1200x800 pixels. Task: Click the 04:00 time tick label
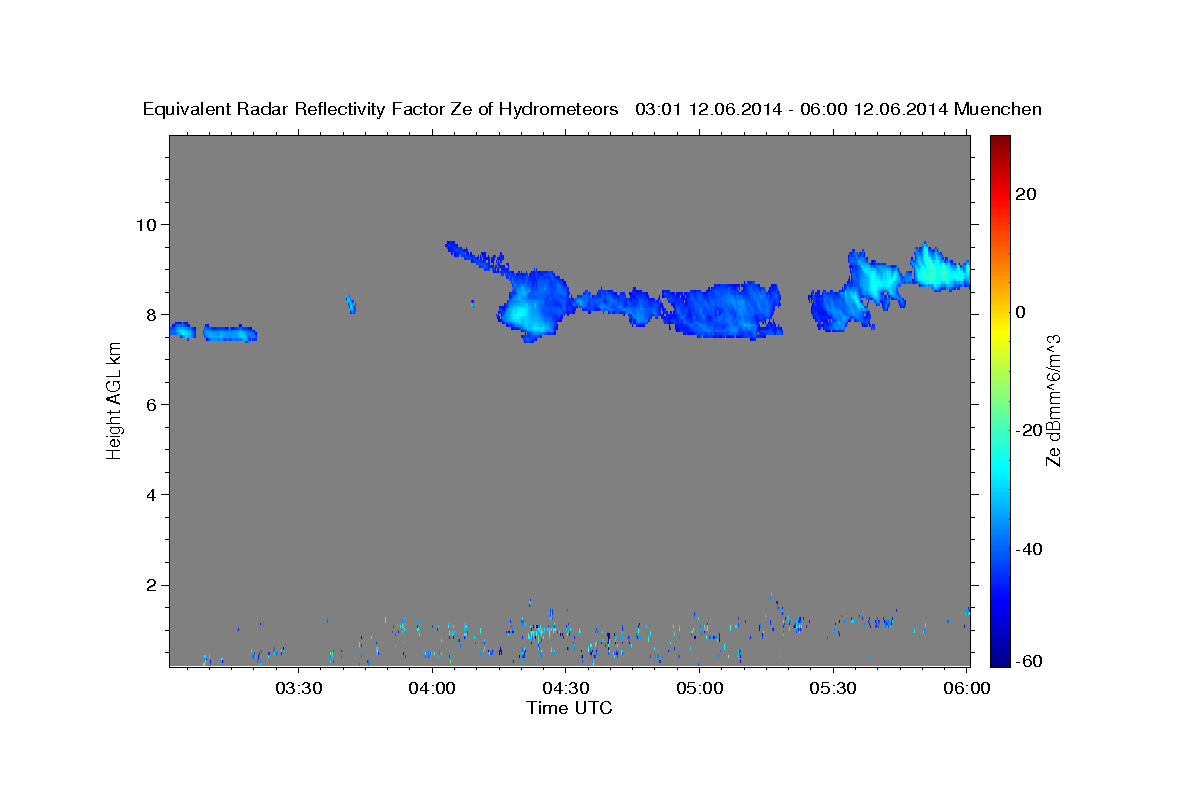click(x=432, y=688)
